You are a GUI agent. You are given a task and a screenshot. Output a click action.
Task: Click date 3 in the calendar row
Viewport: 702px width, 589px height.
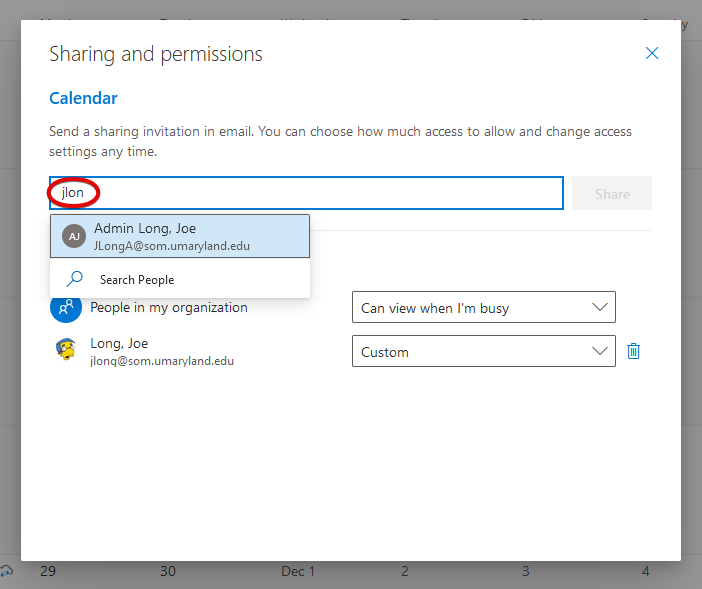(525, 571)
